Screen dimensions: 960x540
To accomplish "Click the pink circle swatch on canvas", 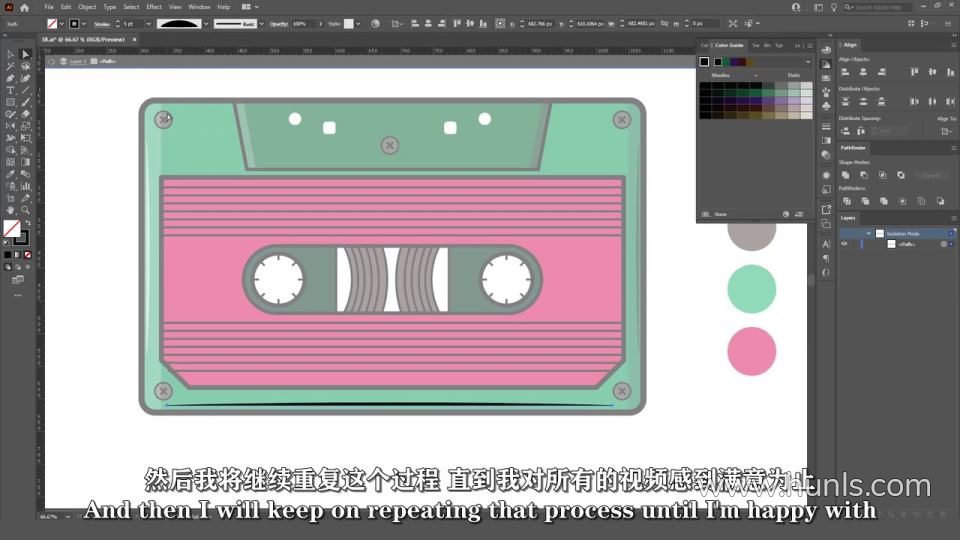I will coord(752,351).
